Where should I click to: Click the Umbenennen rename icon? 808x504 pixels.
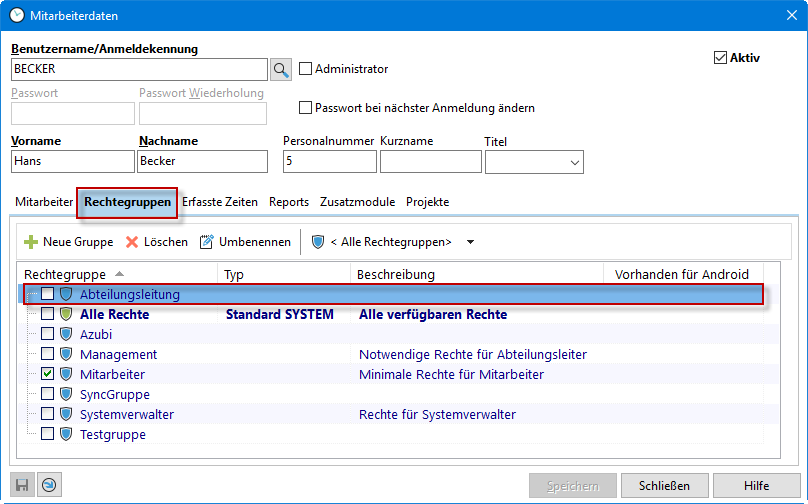[x=207, y=242]
